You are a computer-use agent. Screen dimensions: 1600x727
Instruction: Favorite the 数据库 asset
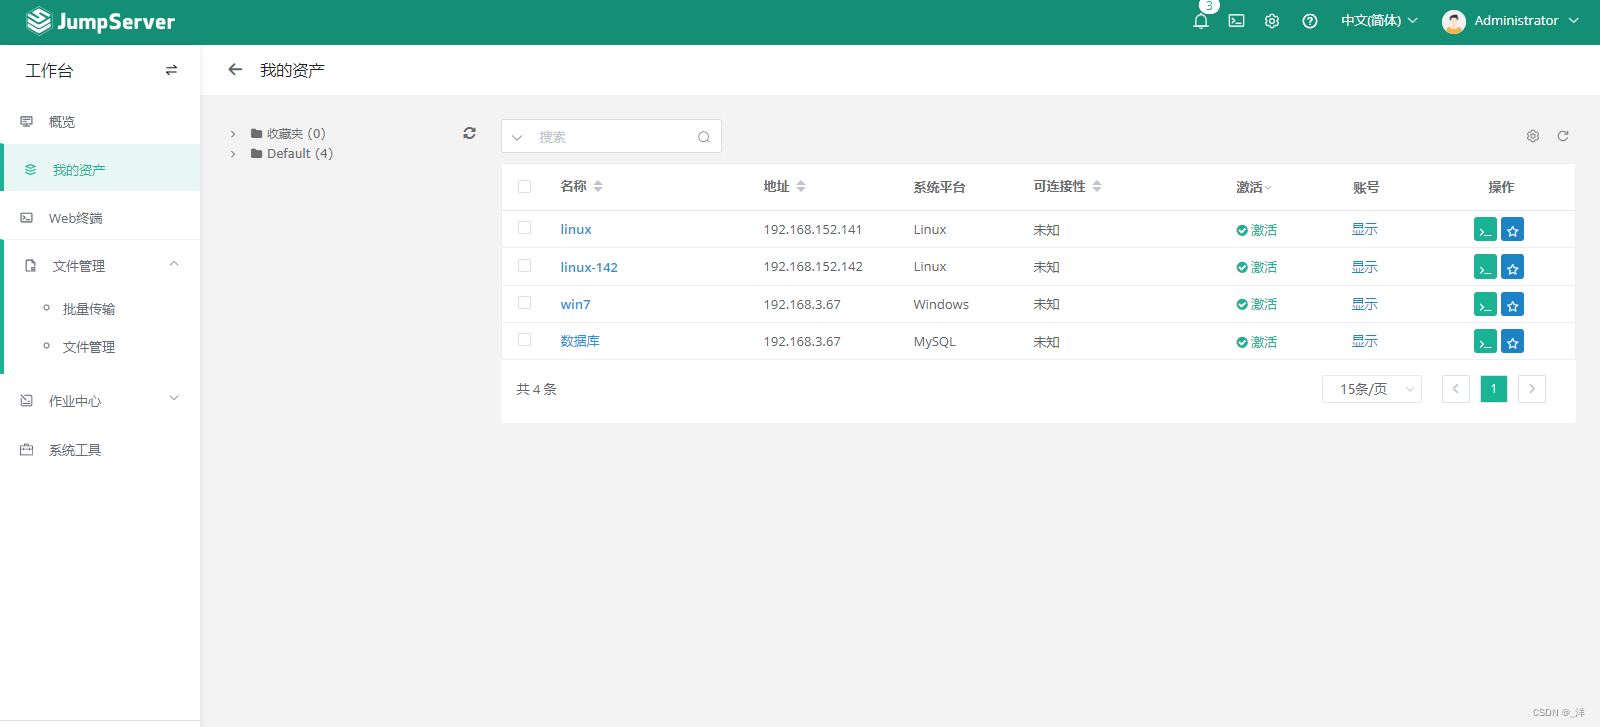coord(1513,342)
